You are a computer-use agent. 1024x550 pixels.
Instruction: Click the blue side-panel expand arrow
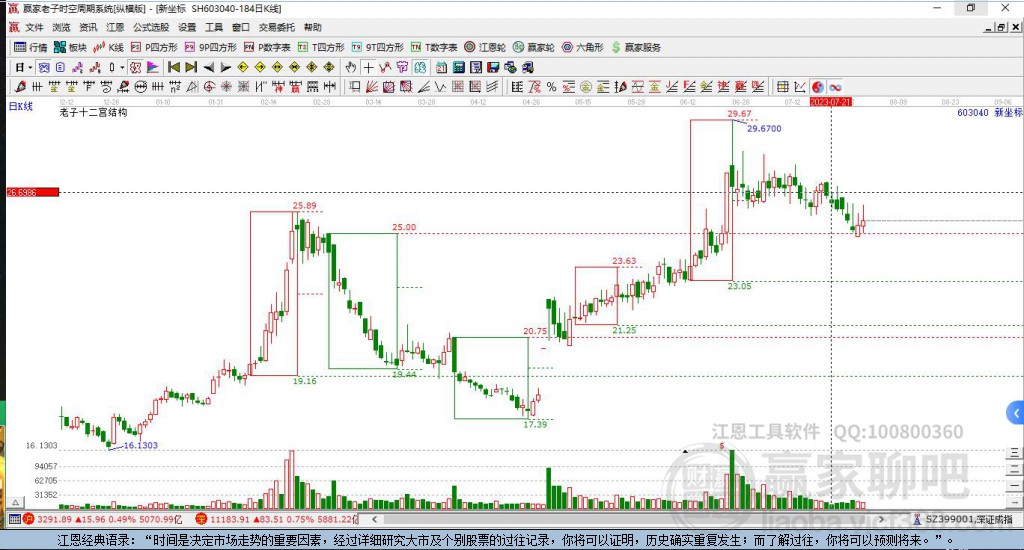[1016, 413]
